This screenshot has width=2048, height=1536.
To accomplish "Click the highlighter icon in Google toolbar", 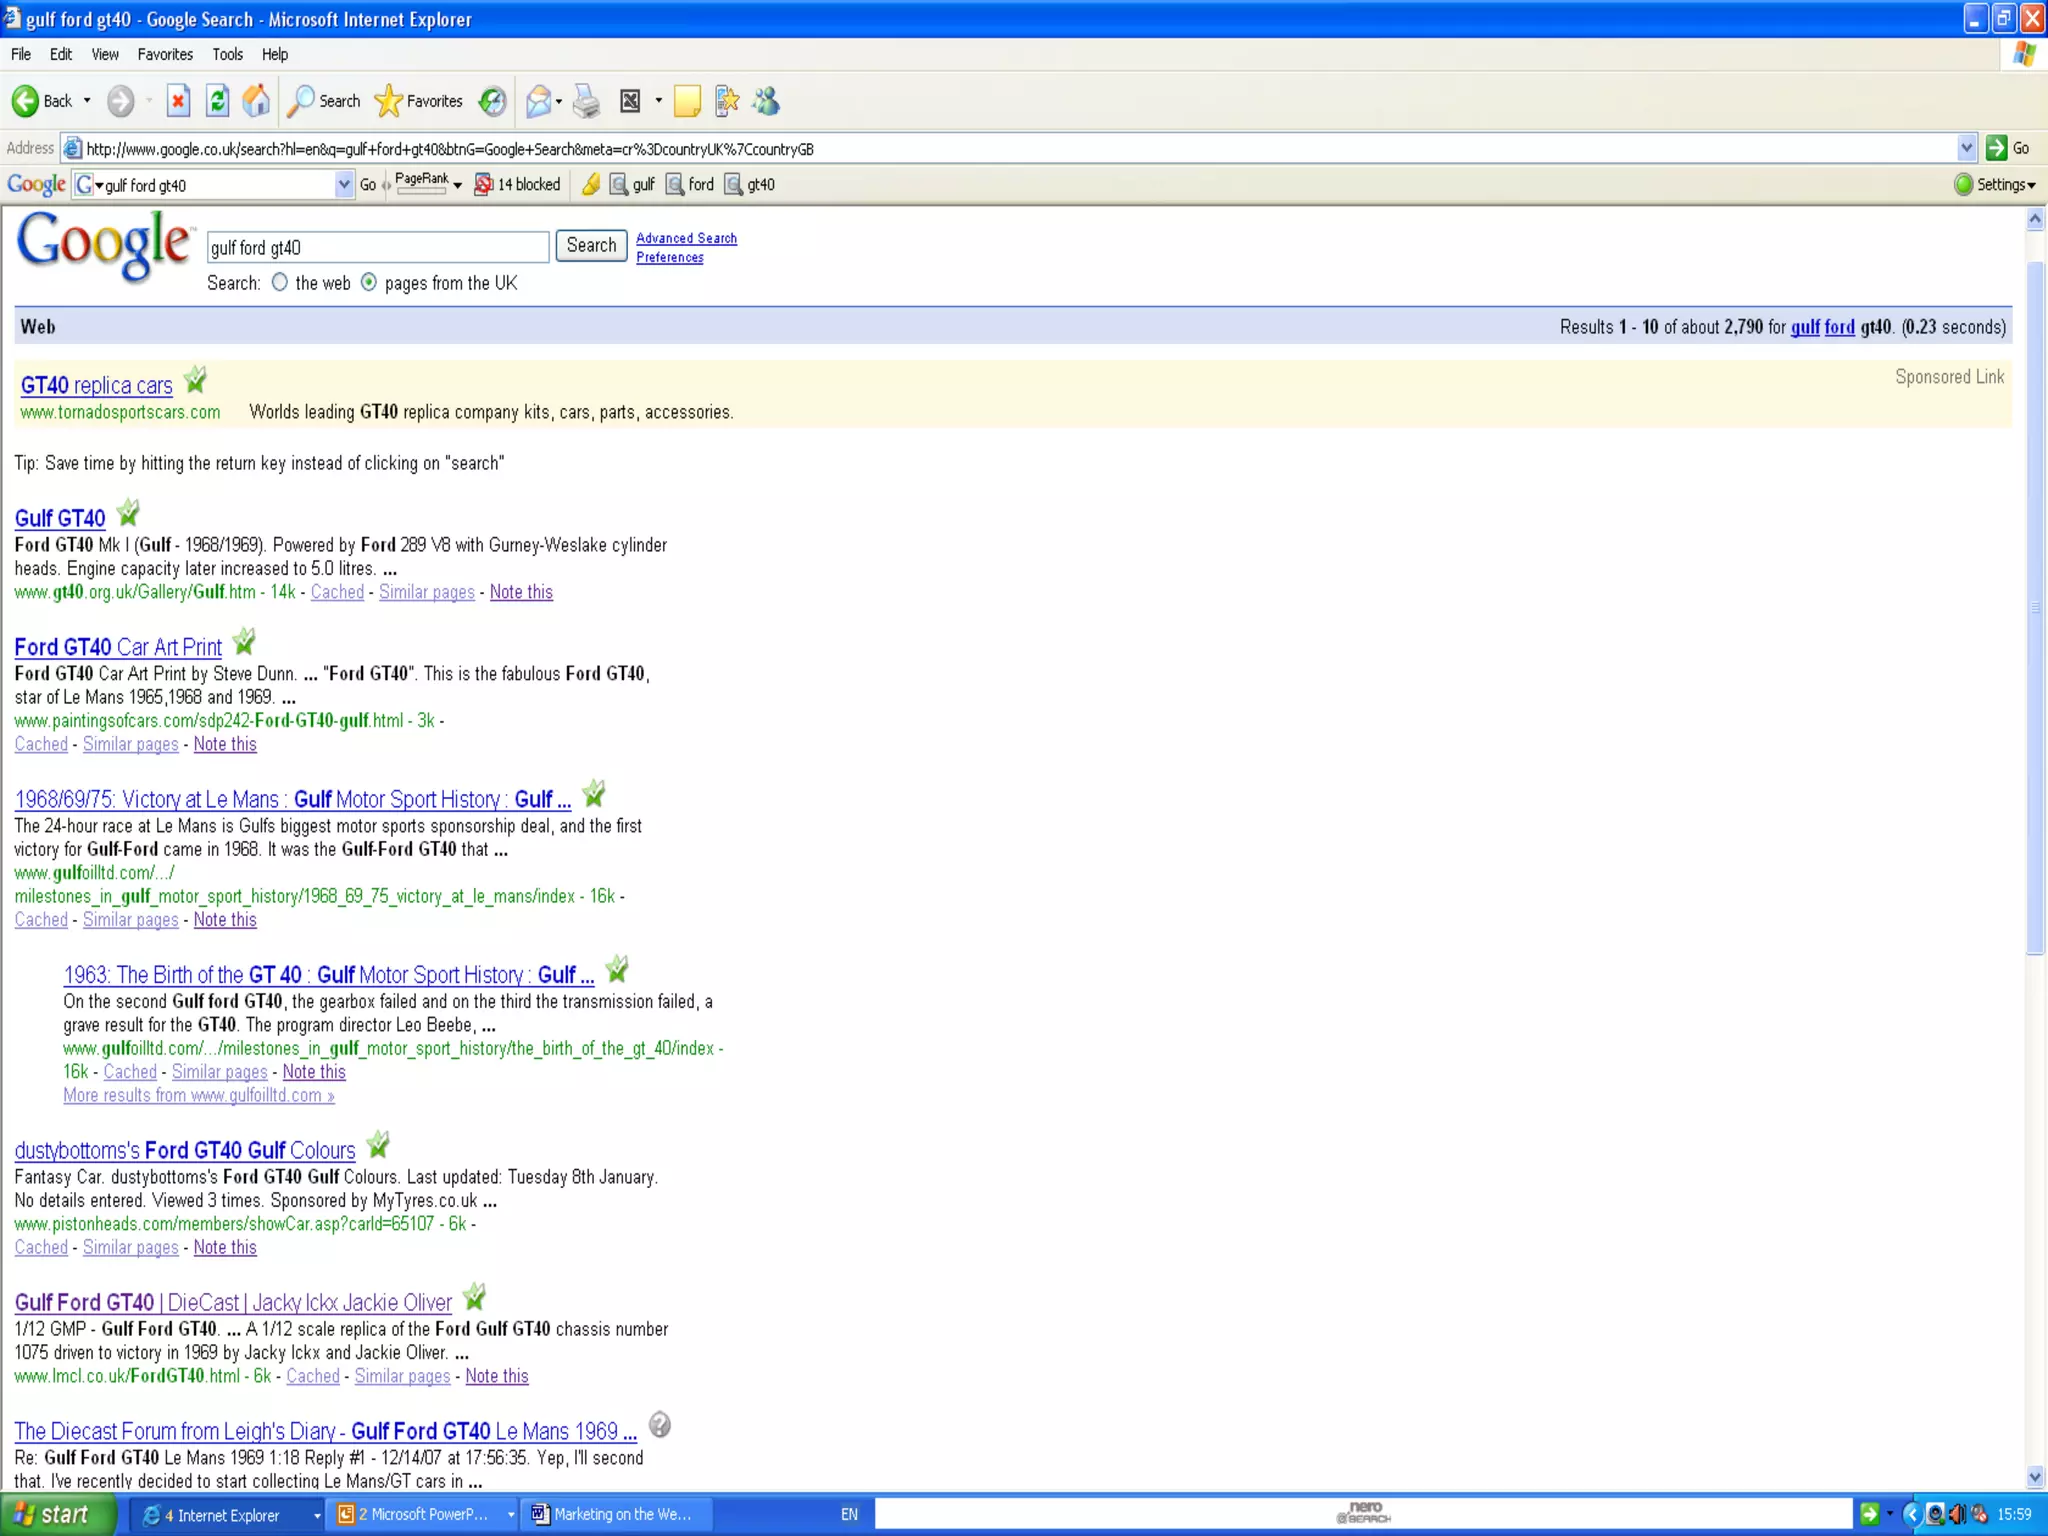I will [x=591, y=184].
